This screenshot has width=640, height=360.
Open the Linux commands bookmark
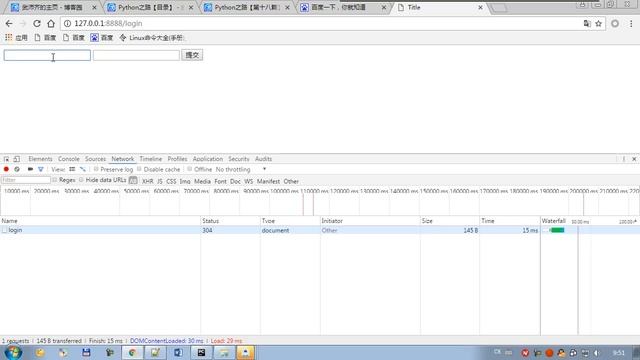click(151, 38)
